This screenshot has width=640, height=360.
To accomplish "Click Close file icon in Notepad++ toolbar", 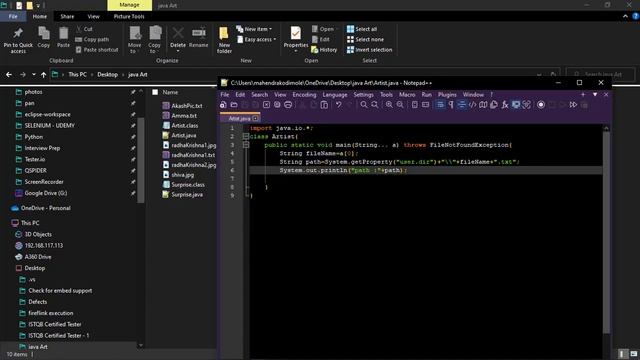I will coord(266,105).
